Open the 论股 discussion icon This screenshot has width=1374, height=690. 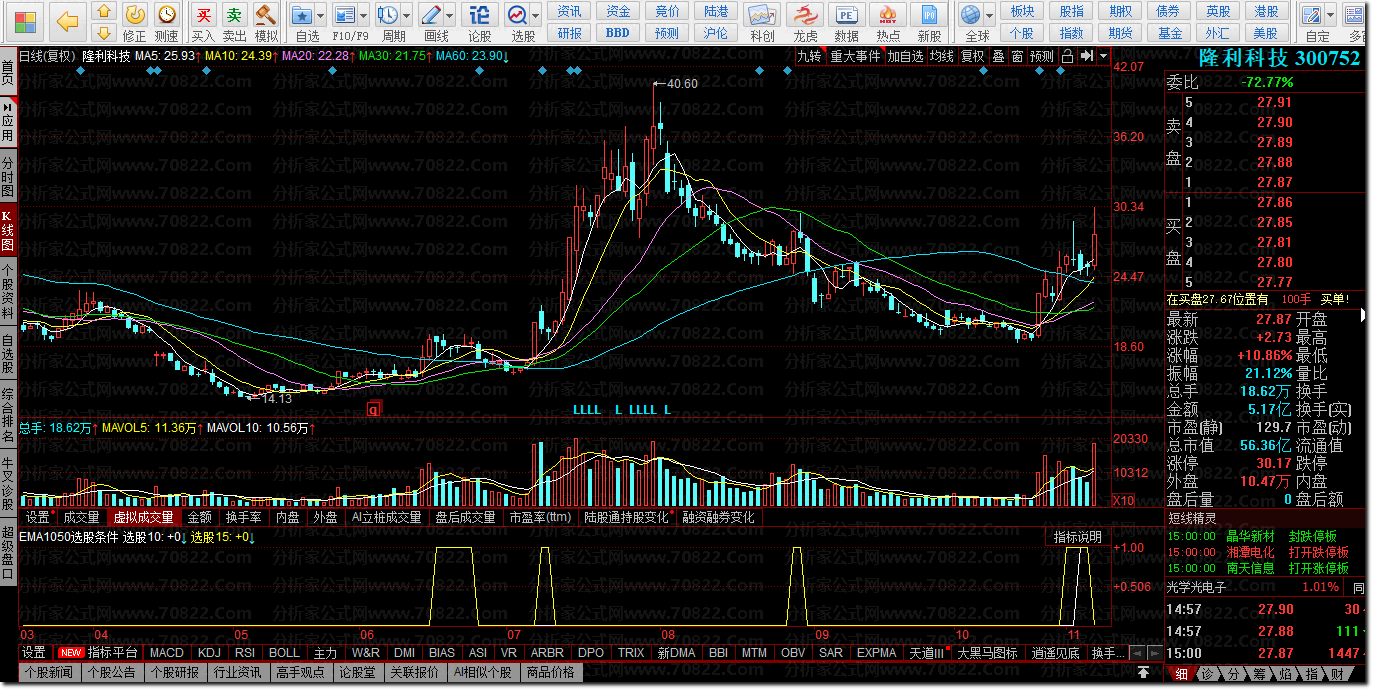point(480,15)
